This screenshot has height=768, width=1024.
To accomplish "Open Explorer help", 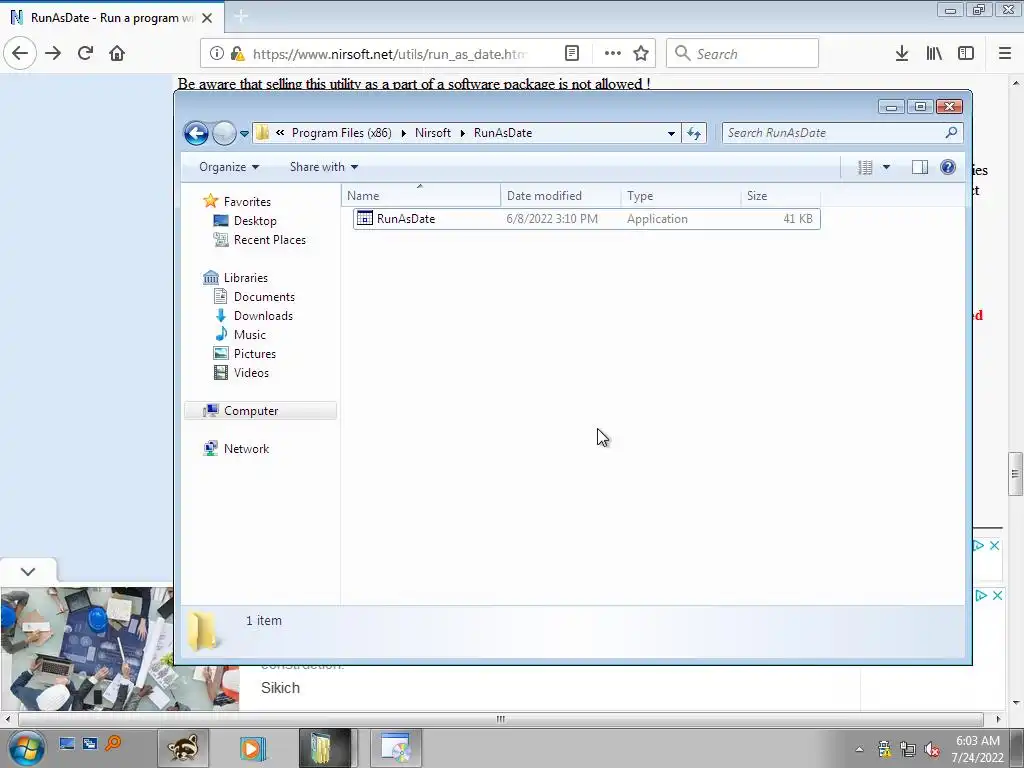I will [x=948, y=167].
